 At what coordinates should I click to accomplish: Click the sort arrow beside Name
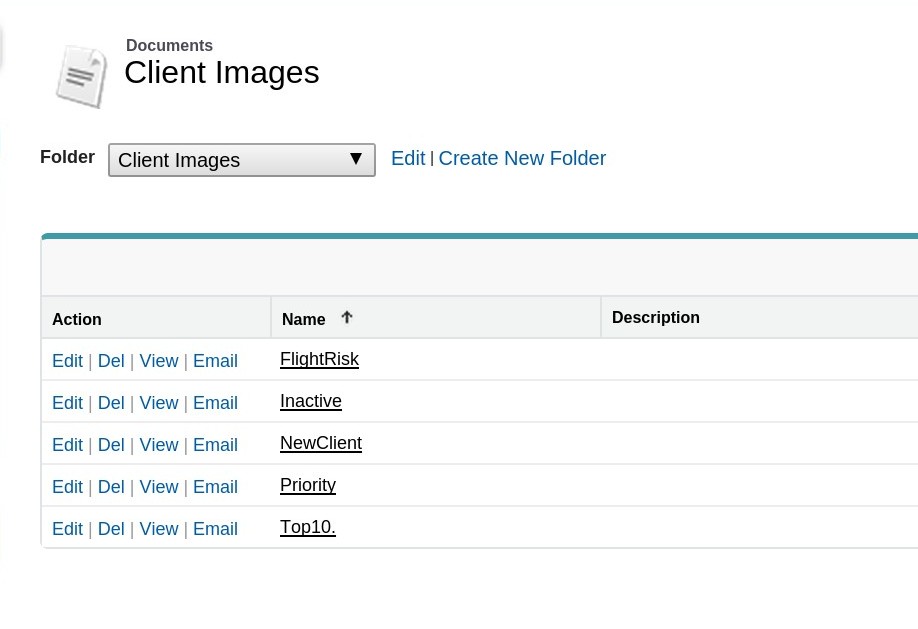pos(347,317)
